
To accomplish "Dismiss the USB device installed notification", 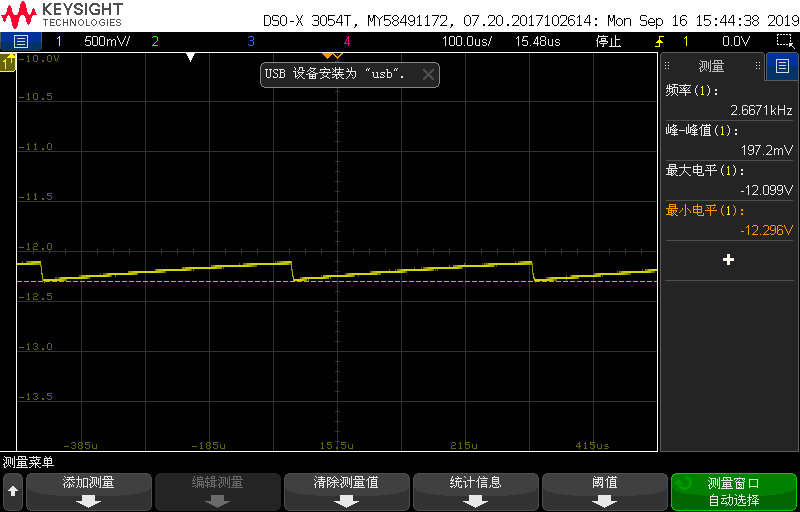I will coord(429,75).
